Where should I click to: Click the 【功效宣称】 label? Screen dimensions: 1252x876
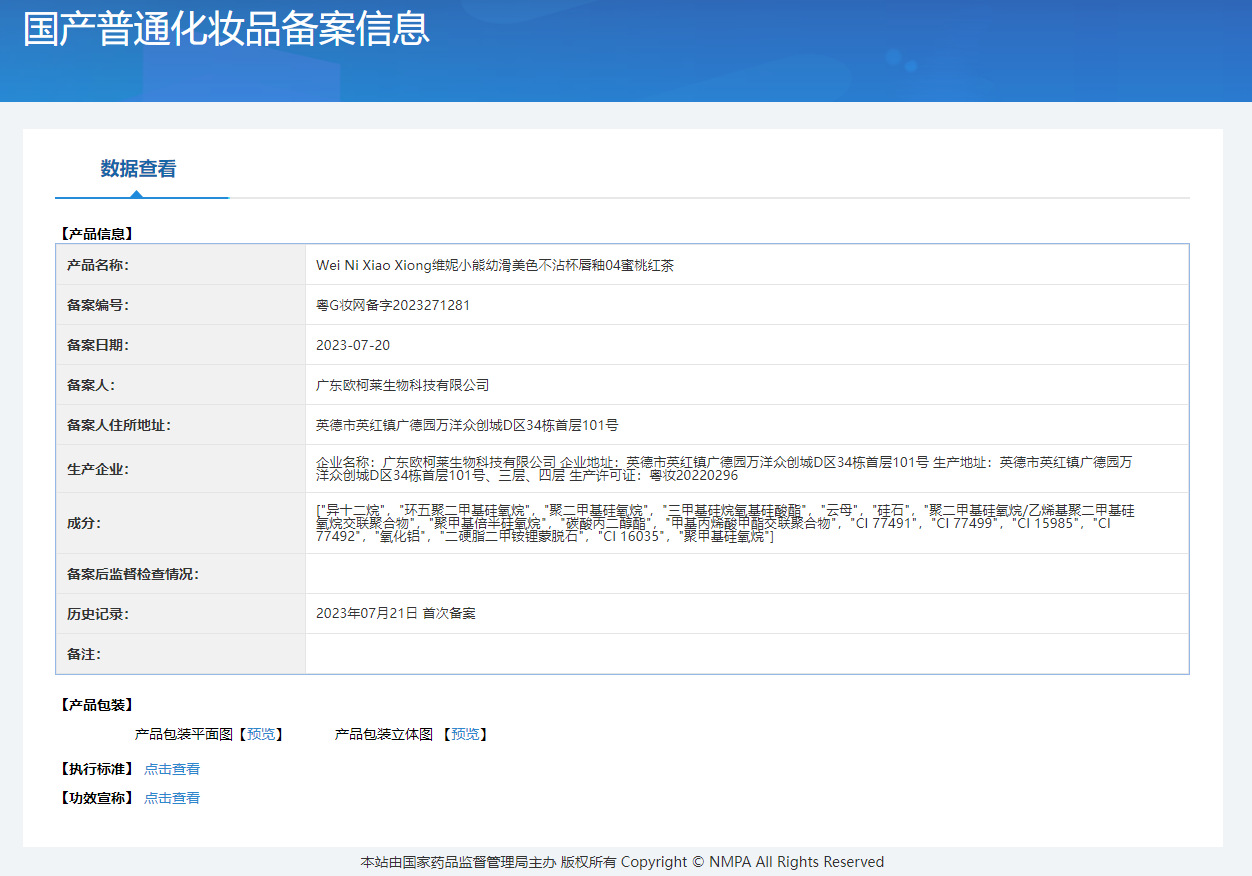(x=96, y=798)
